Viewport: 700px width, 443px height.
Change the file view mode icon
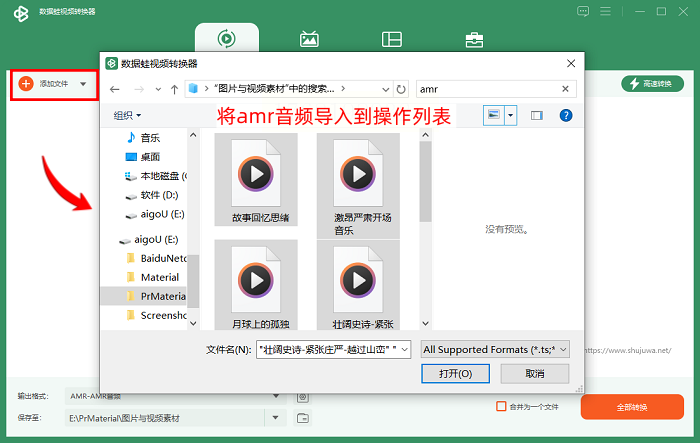(493, 115)
